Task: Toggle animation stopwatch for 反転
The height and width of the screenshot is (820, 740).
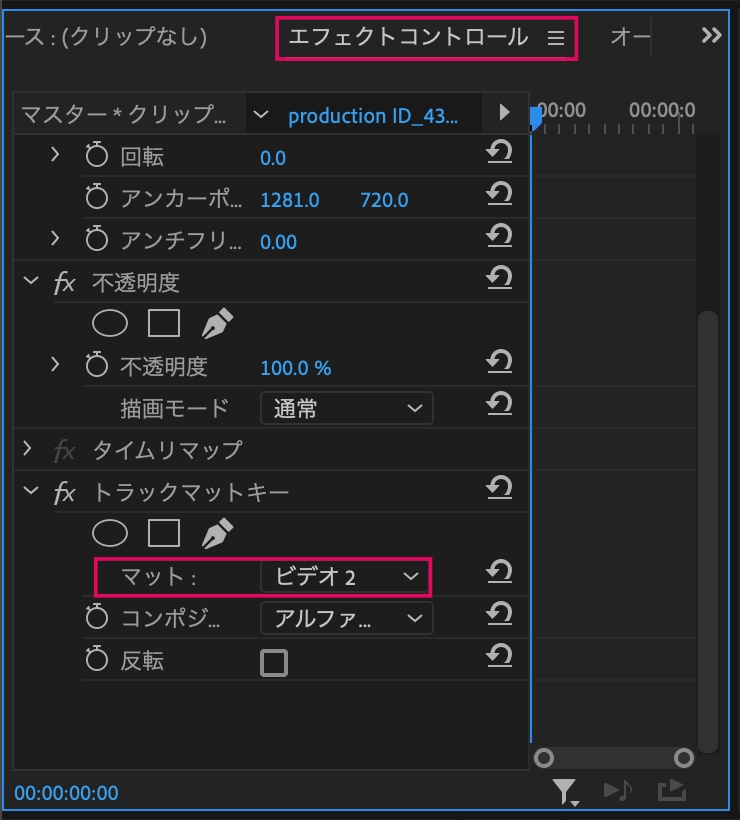Action: [x=97, y=658]
